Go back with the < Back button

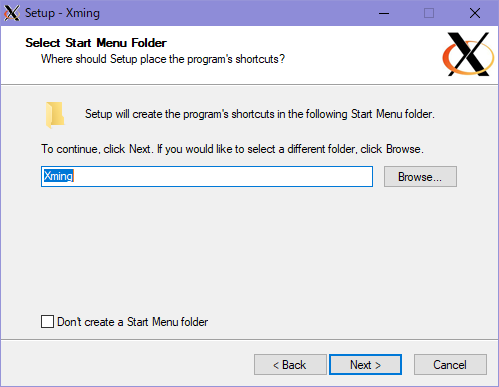tap(290, 365)
